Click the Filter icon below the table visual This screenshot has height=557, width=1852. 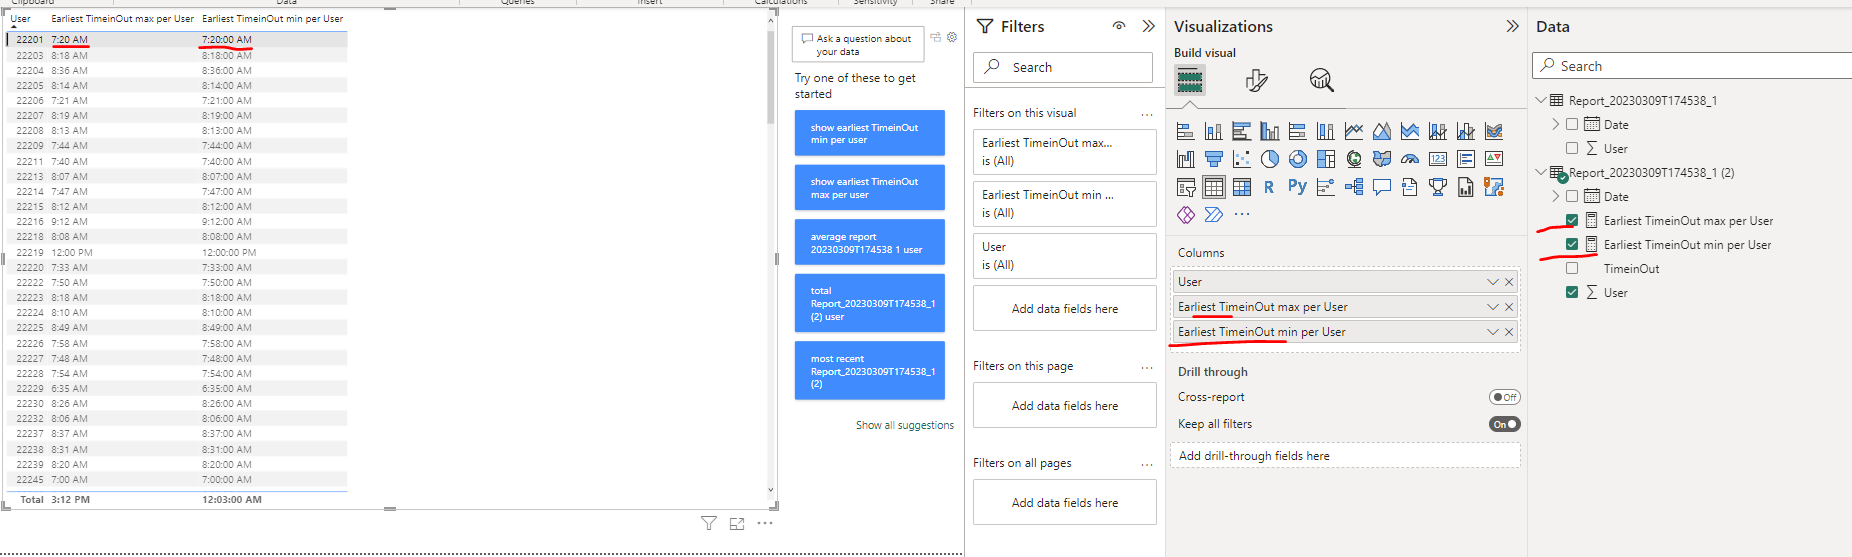709,523
